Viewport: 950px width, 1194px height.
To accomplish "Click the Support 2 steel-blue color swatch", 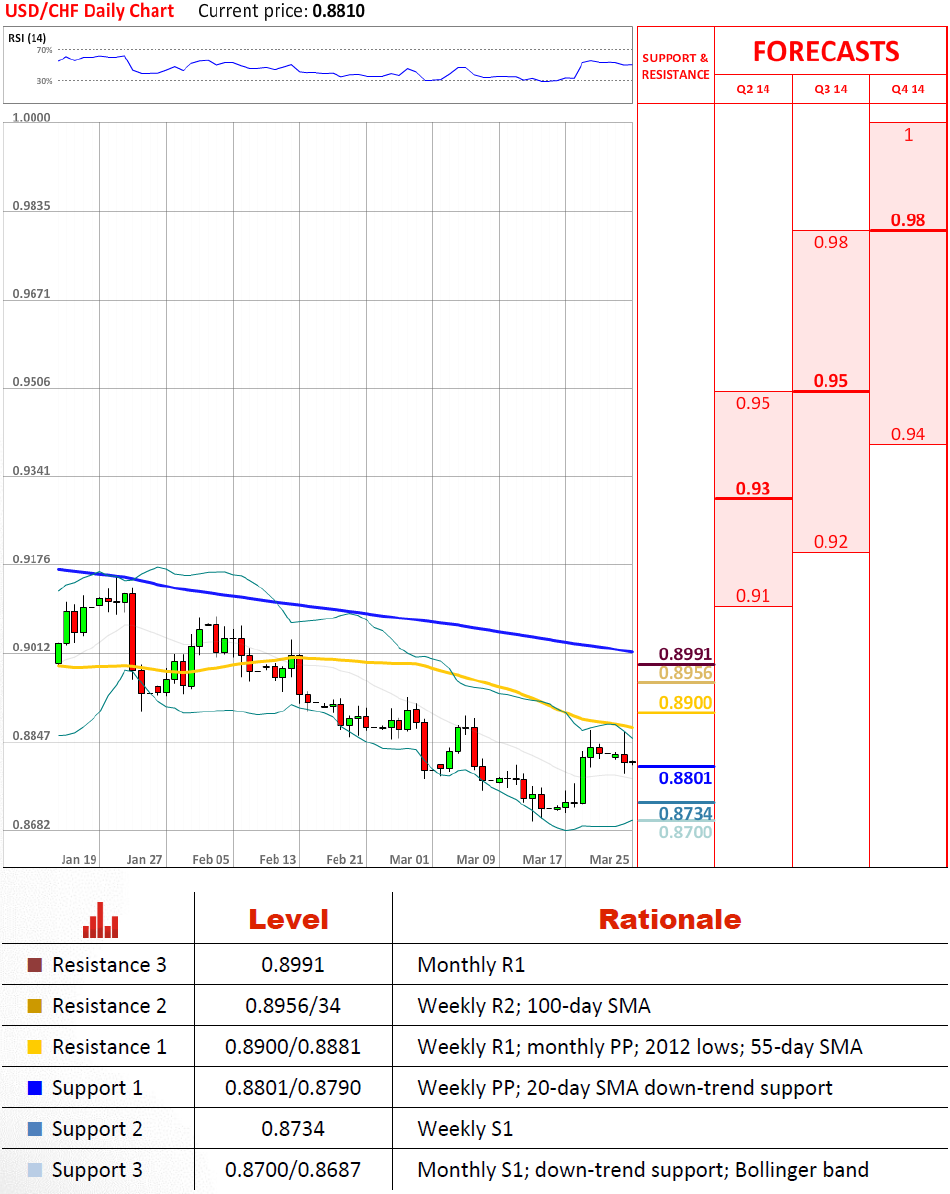I will [x=35, y=1129].
